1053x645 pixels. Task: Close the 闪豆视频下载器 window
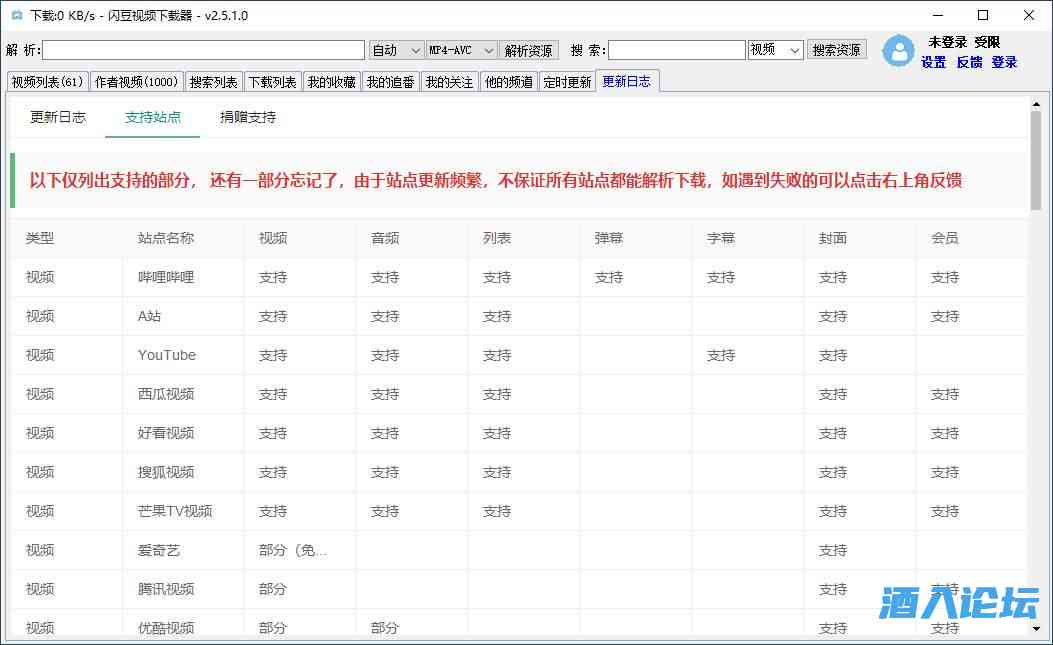click(1028, 15)
